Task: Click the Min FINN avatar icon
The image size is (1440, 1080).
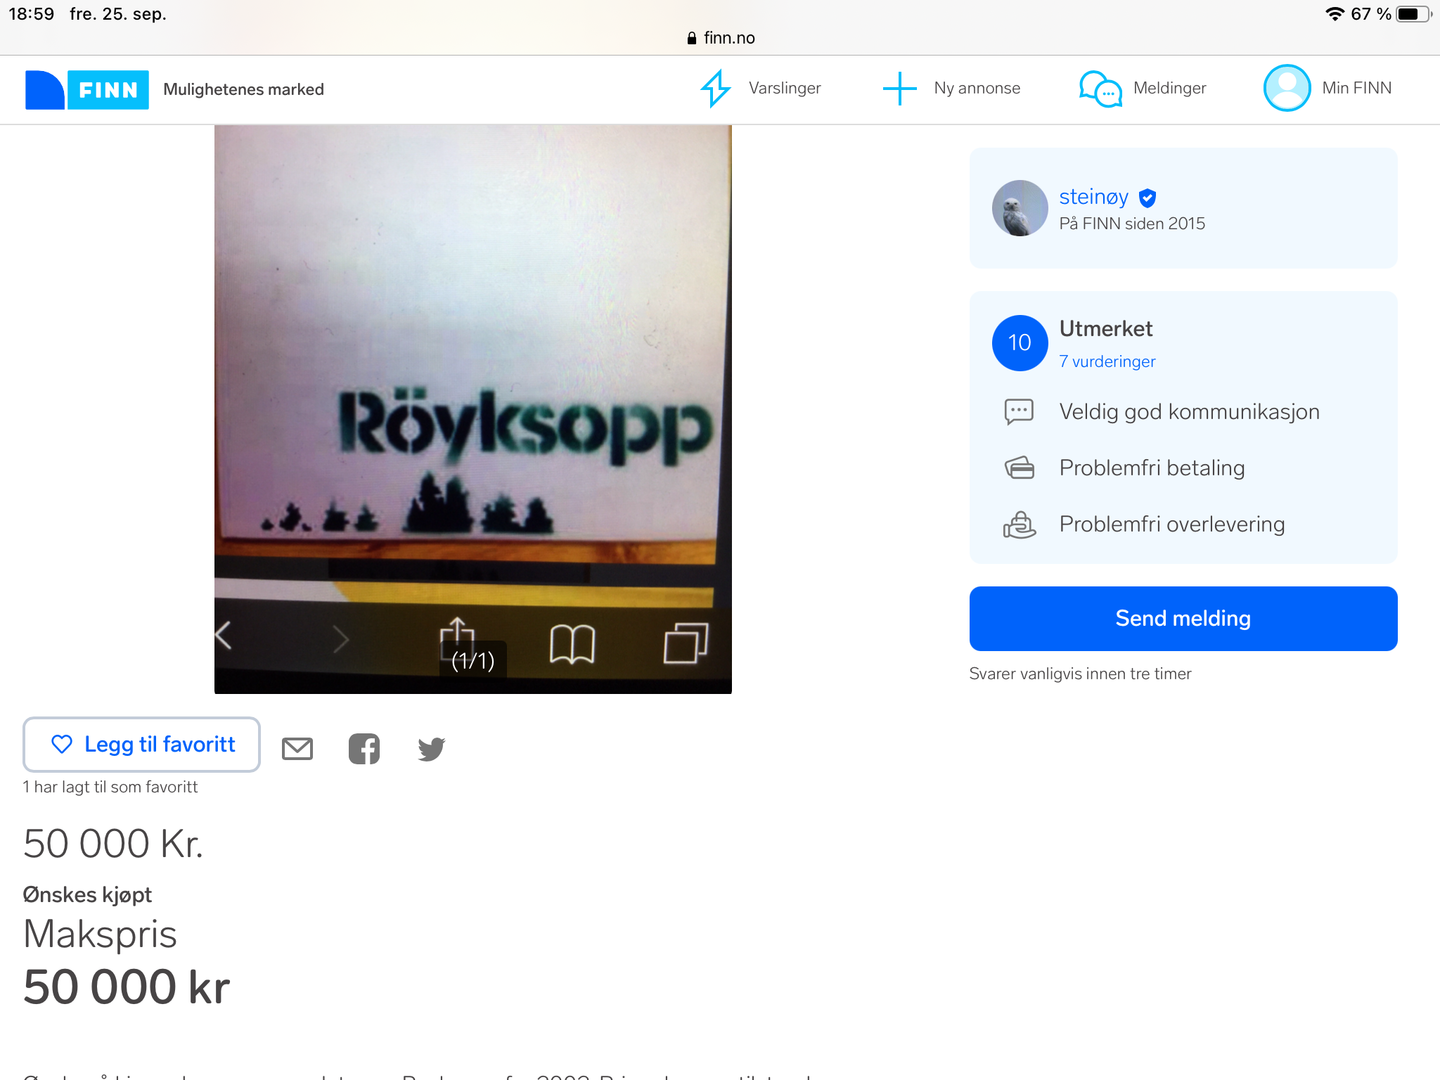Action: (x=1287, y=88)
